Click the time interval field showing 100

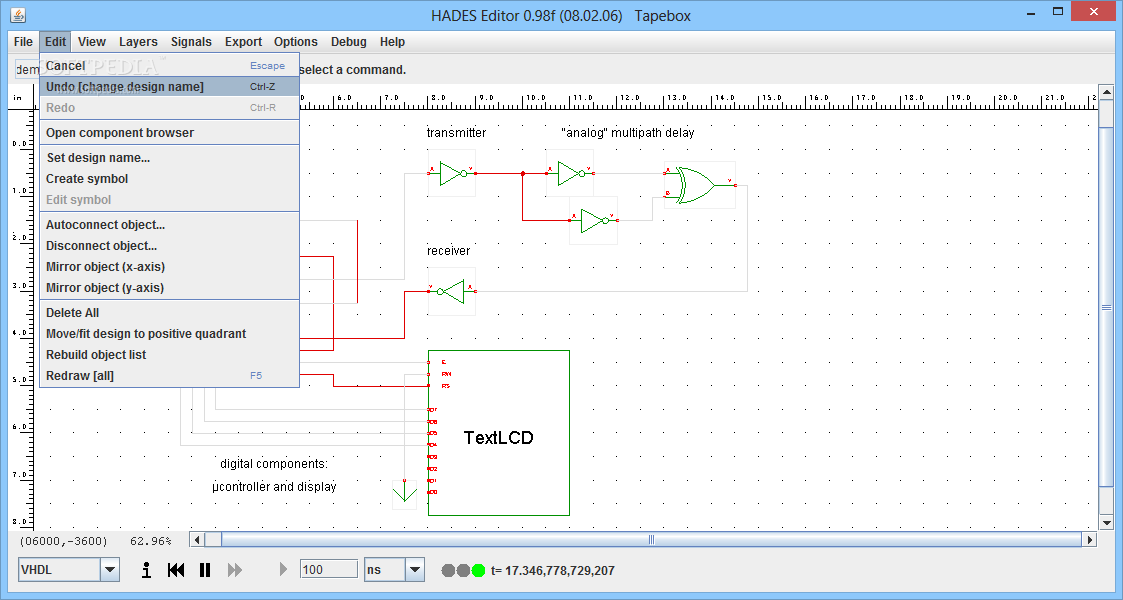point(329,569)
